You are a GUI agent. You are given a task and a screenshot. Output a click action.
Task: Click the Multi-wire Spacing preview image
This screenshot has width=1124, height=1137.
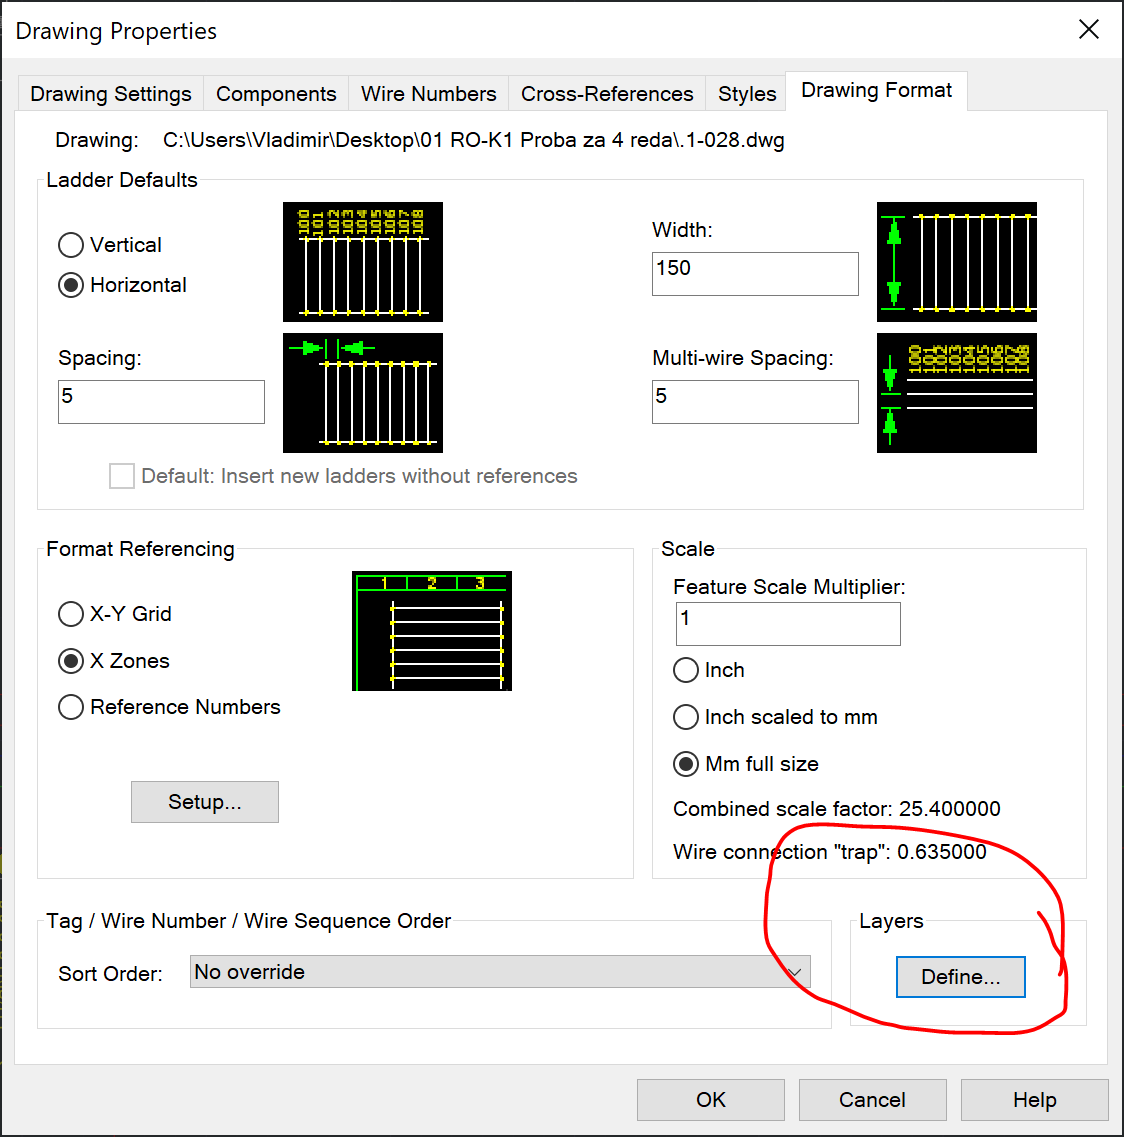[956, 392]
